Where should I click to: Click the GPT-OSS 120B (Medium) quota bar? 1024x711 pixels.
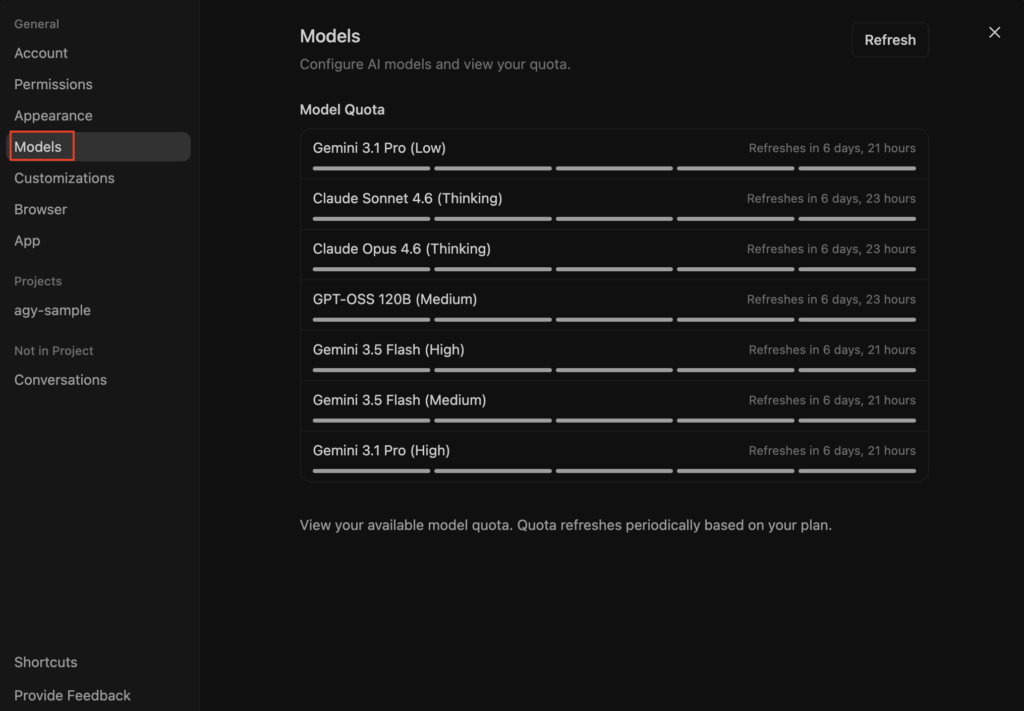614,319
